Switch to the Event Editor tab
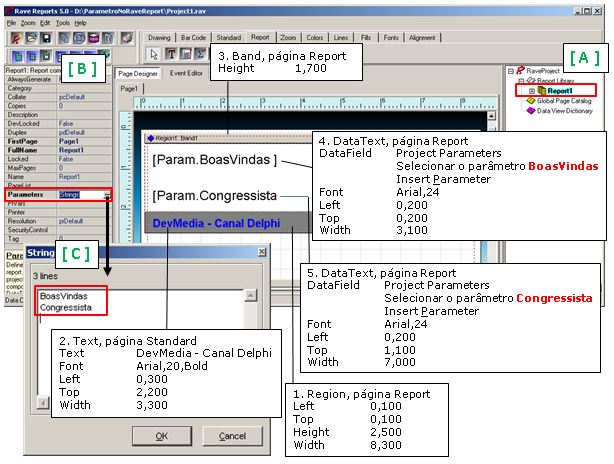Screen dimensions: 614x464 pyautogui.click(x=186, y=73)
